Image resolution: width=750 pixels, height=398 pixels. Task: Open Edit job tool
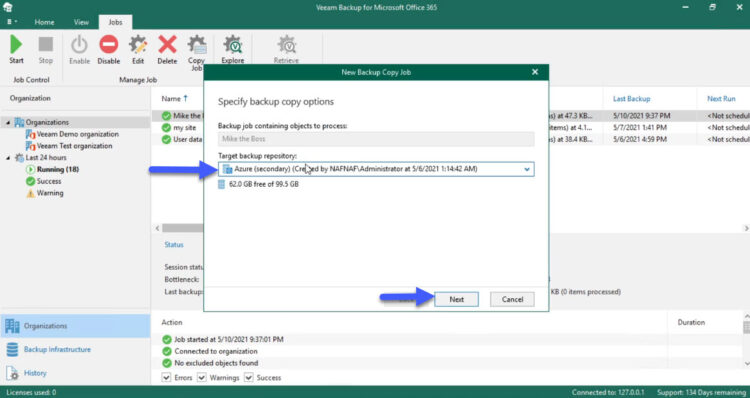pos(138,49)
